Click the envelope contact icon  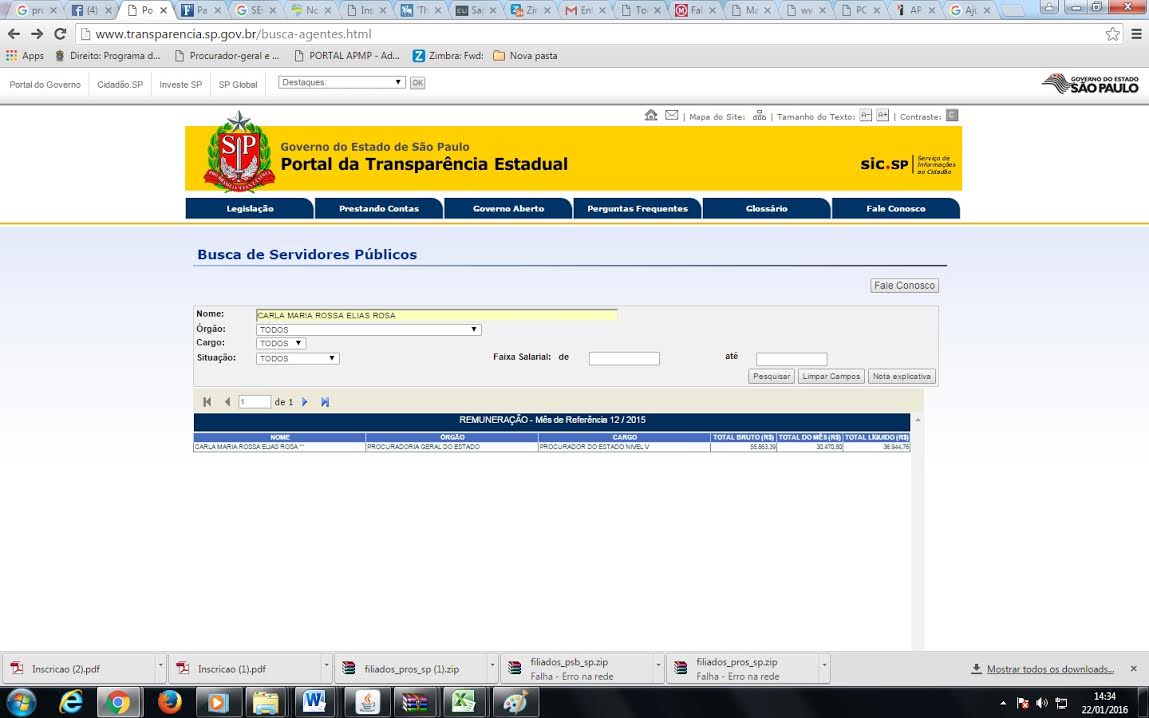coord(672,116)
